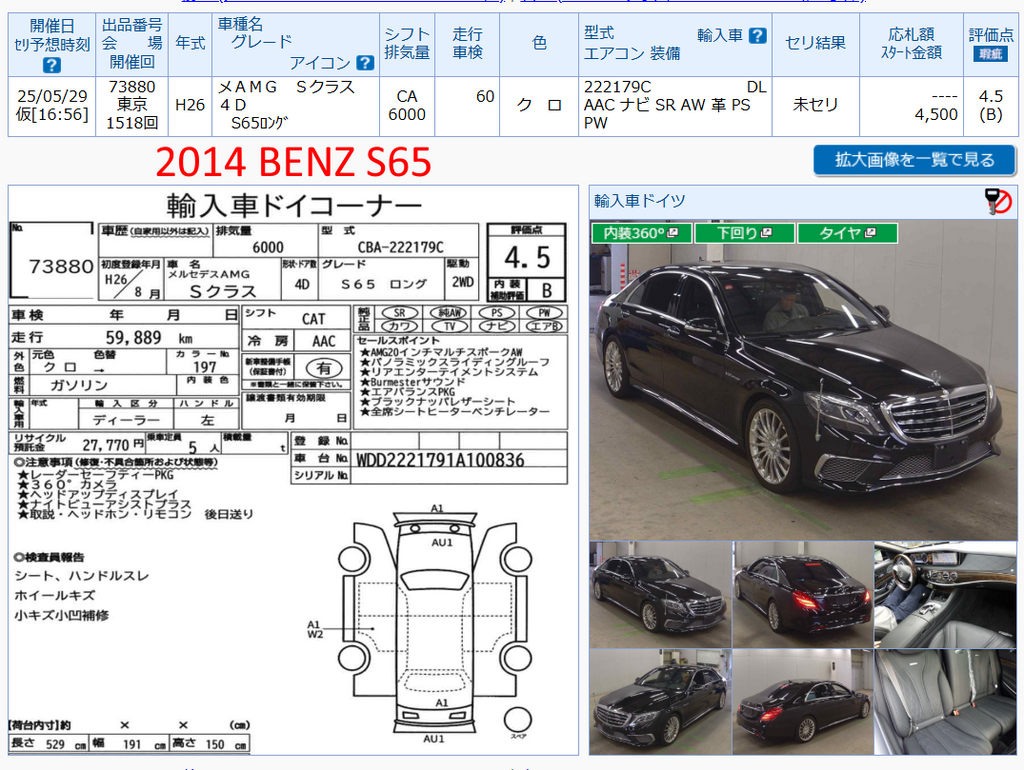1024x770 pixels.
Task: Click the inspector note ホイールキズ
Action: click(x=55, y=596)
